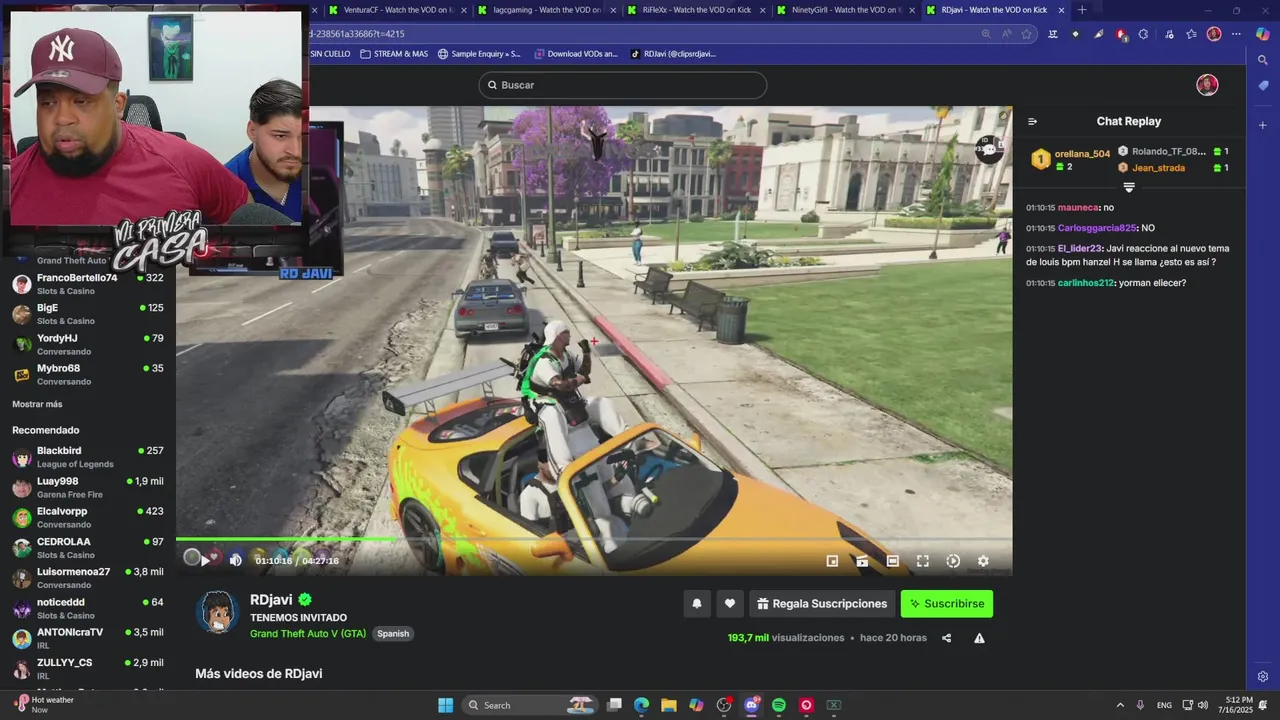Click Edge sidebar search icon
This screenshot has height=720, width=1280.
pos(1263,60)
